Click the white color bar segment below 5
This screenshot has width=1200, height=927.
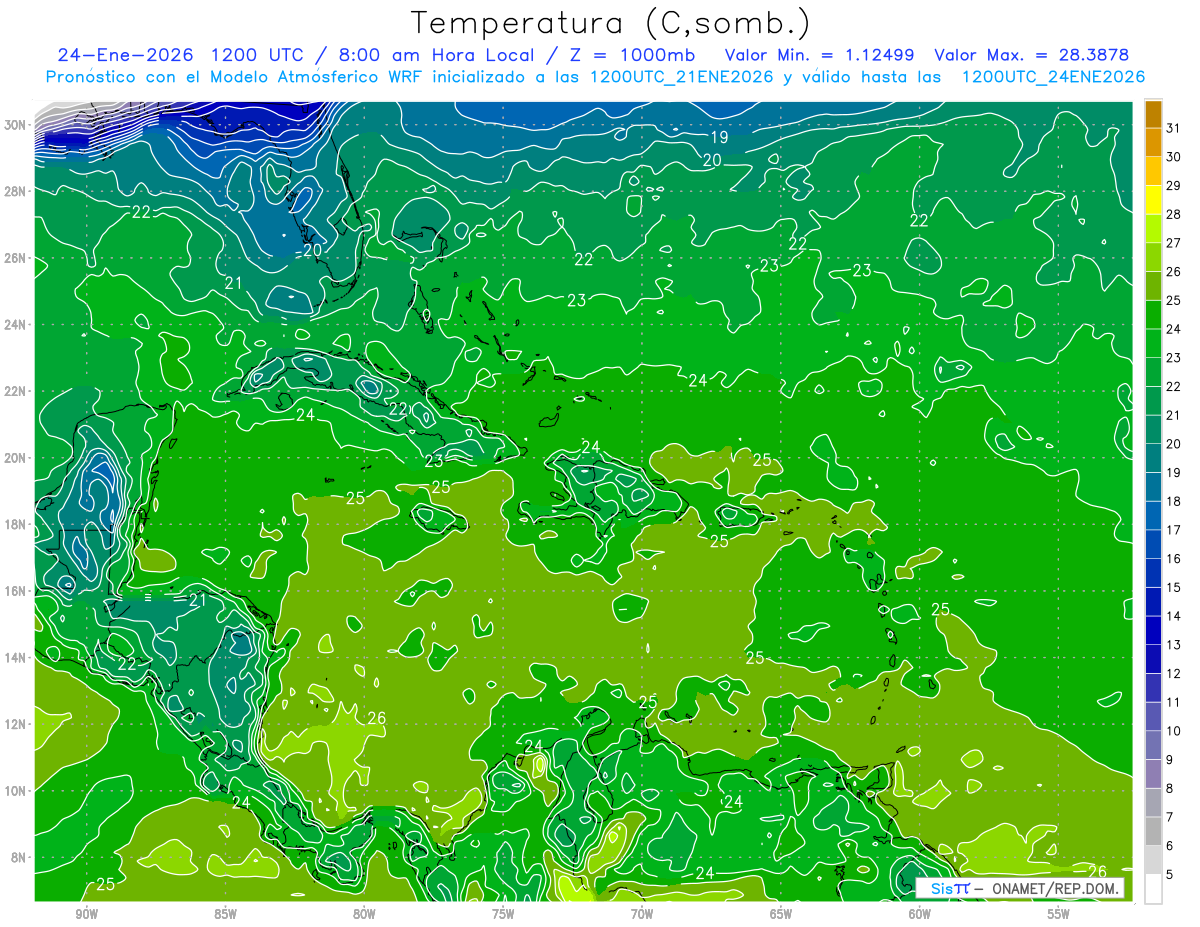pos(1153,889)
